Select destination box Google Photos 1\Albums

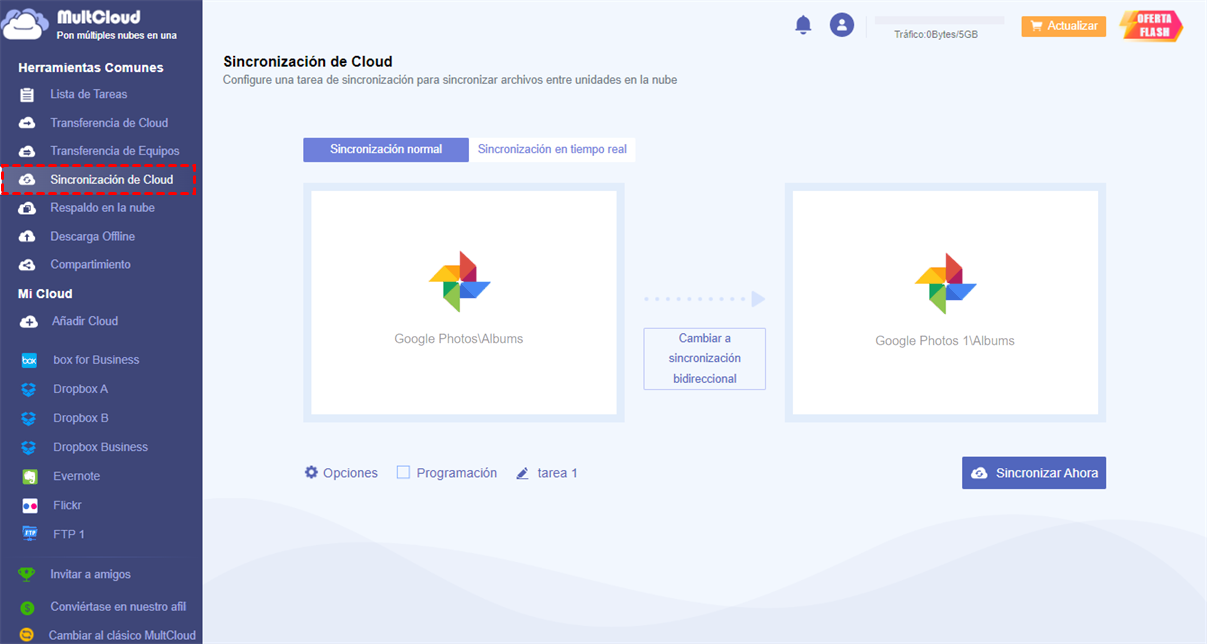coord(945,302)
